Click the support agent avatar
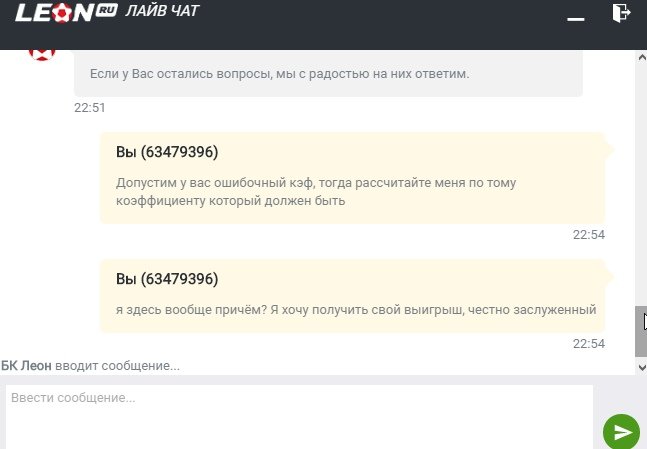The image size is (647, 449). tap(42, 52)
